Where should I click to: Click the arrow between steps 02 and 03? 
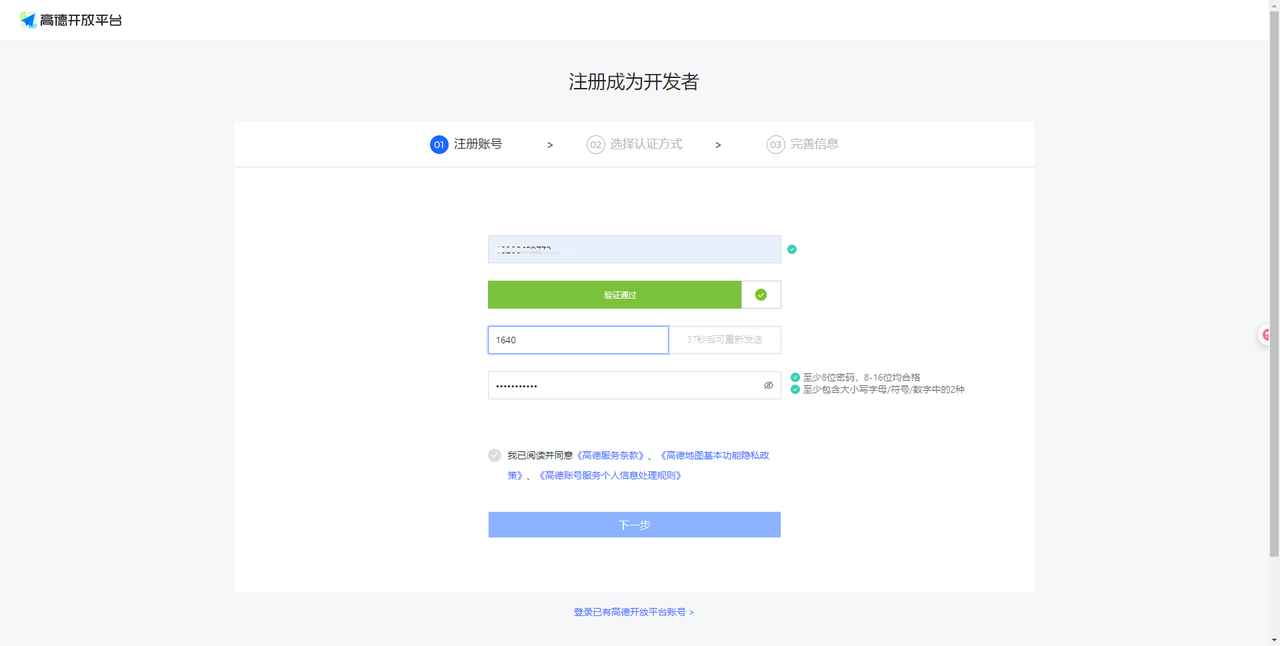[x=718, y=145]
